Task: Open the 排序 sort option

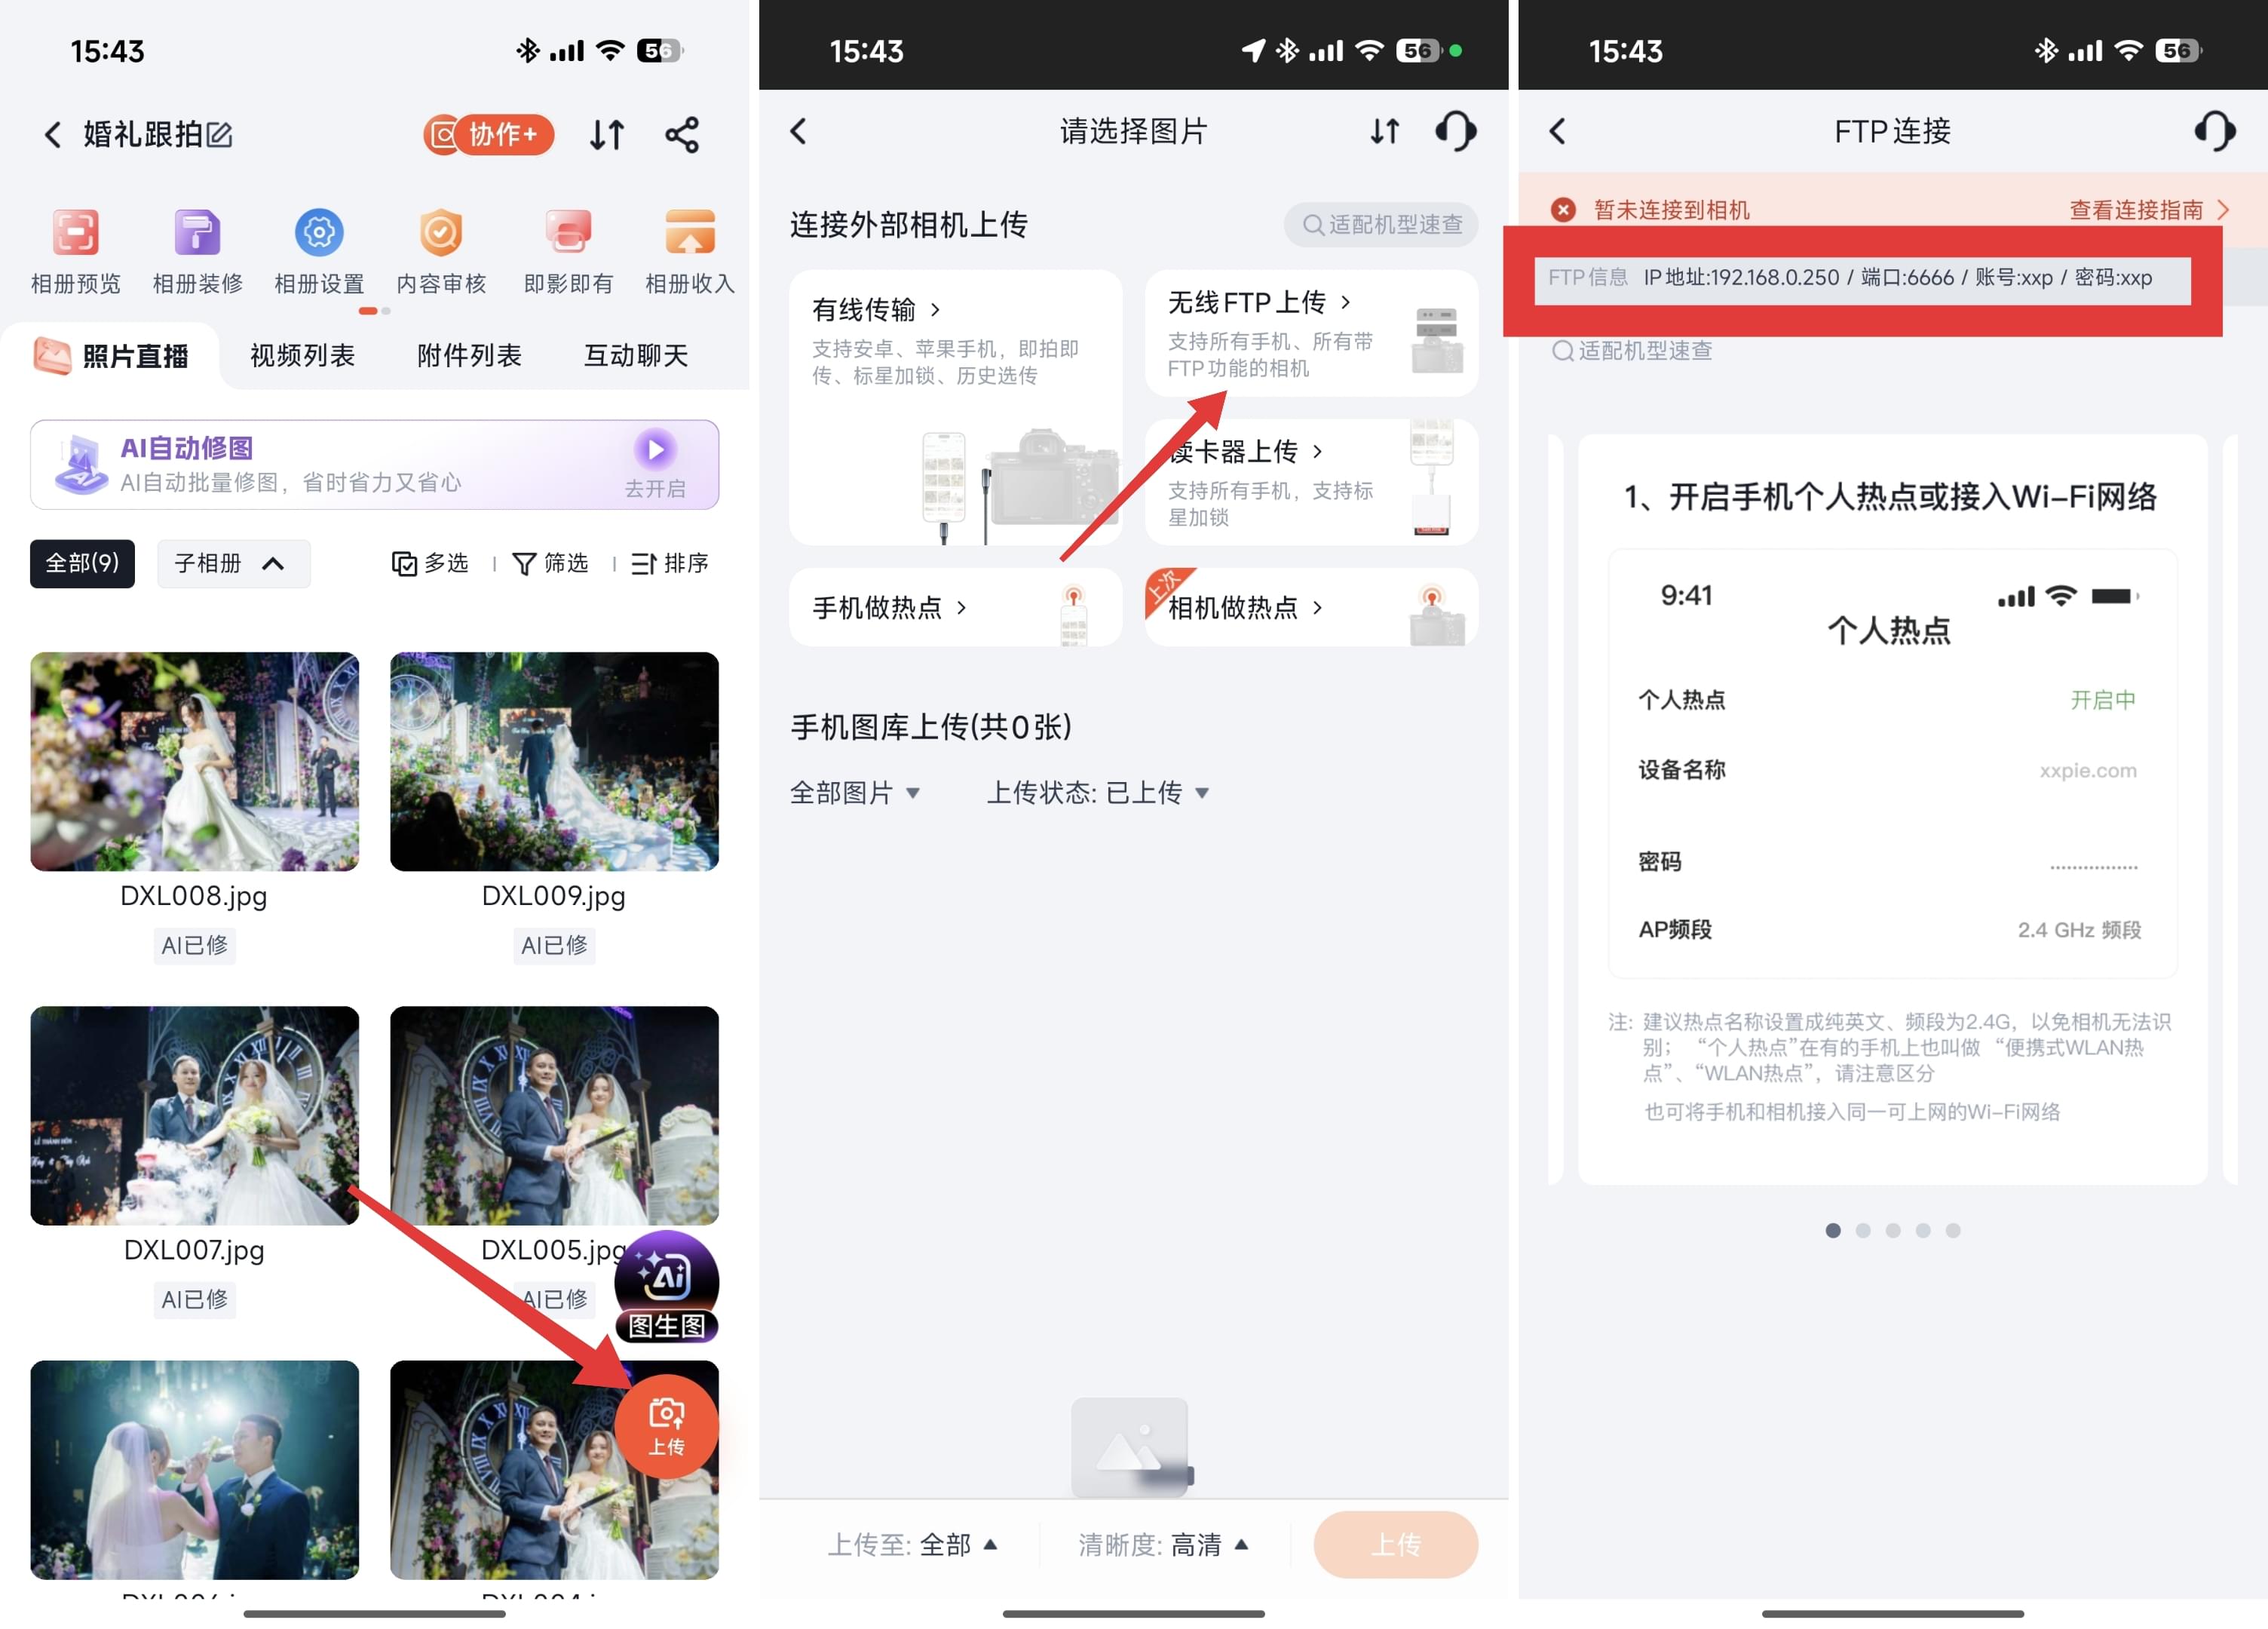Action: pyautogui.click(x=670, y=563)
